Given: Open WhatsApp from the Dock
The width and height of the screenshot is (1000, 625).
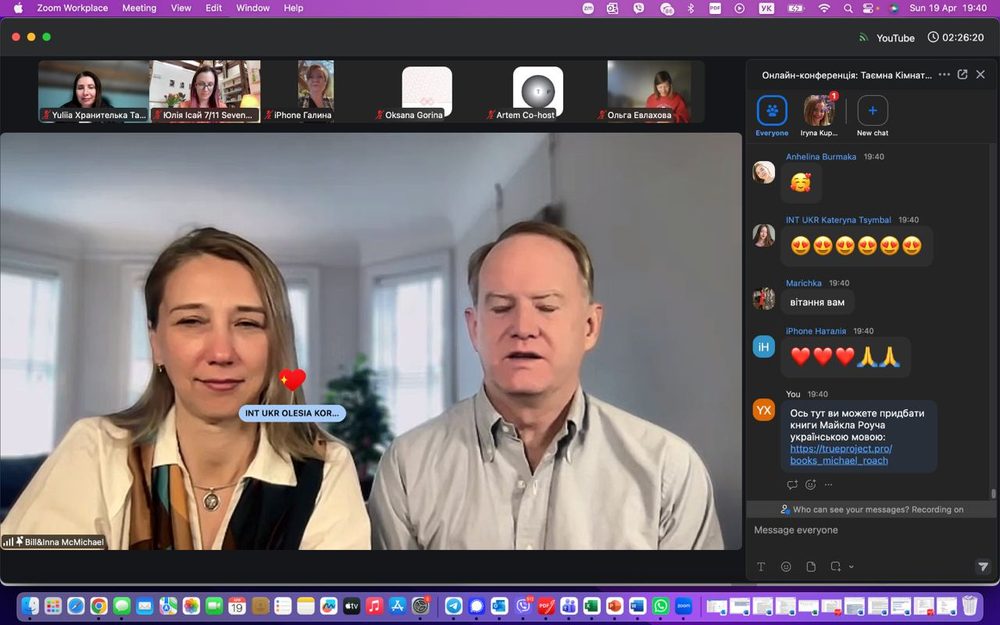Looking at the screenshot, I should pos(660,605).
